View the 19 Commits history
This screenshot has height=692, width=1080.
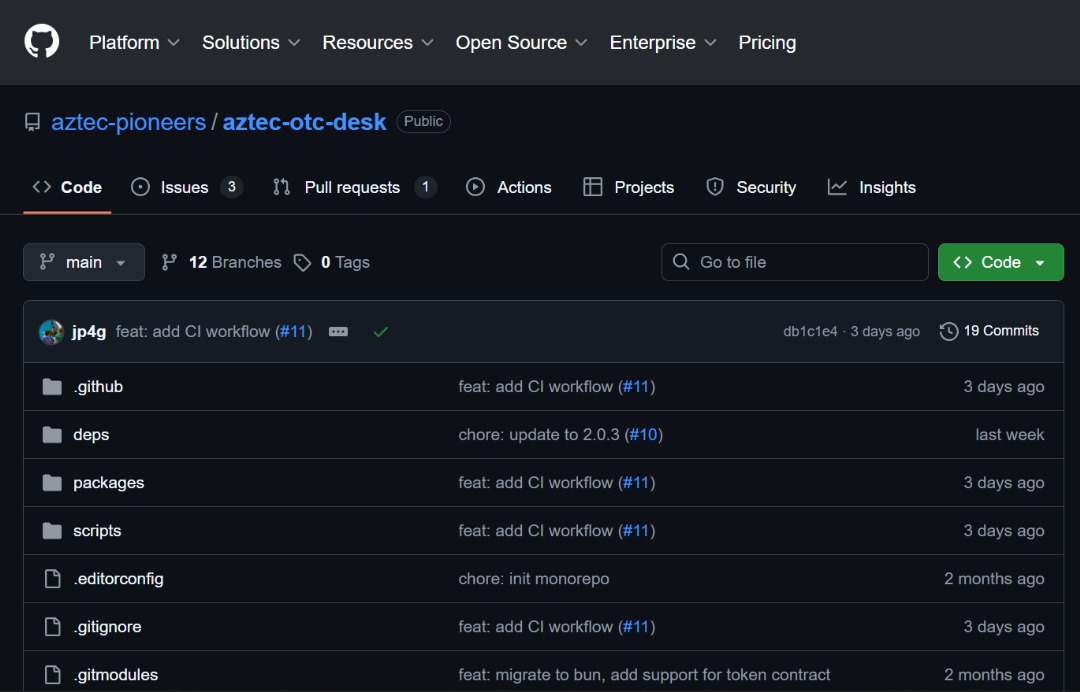tap(989, 331)
